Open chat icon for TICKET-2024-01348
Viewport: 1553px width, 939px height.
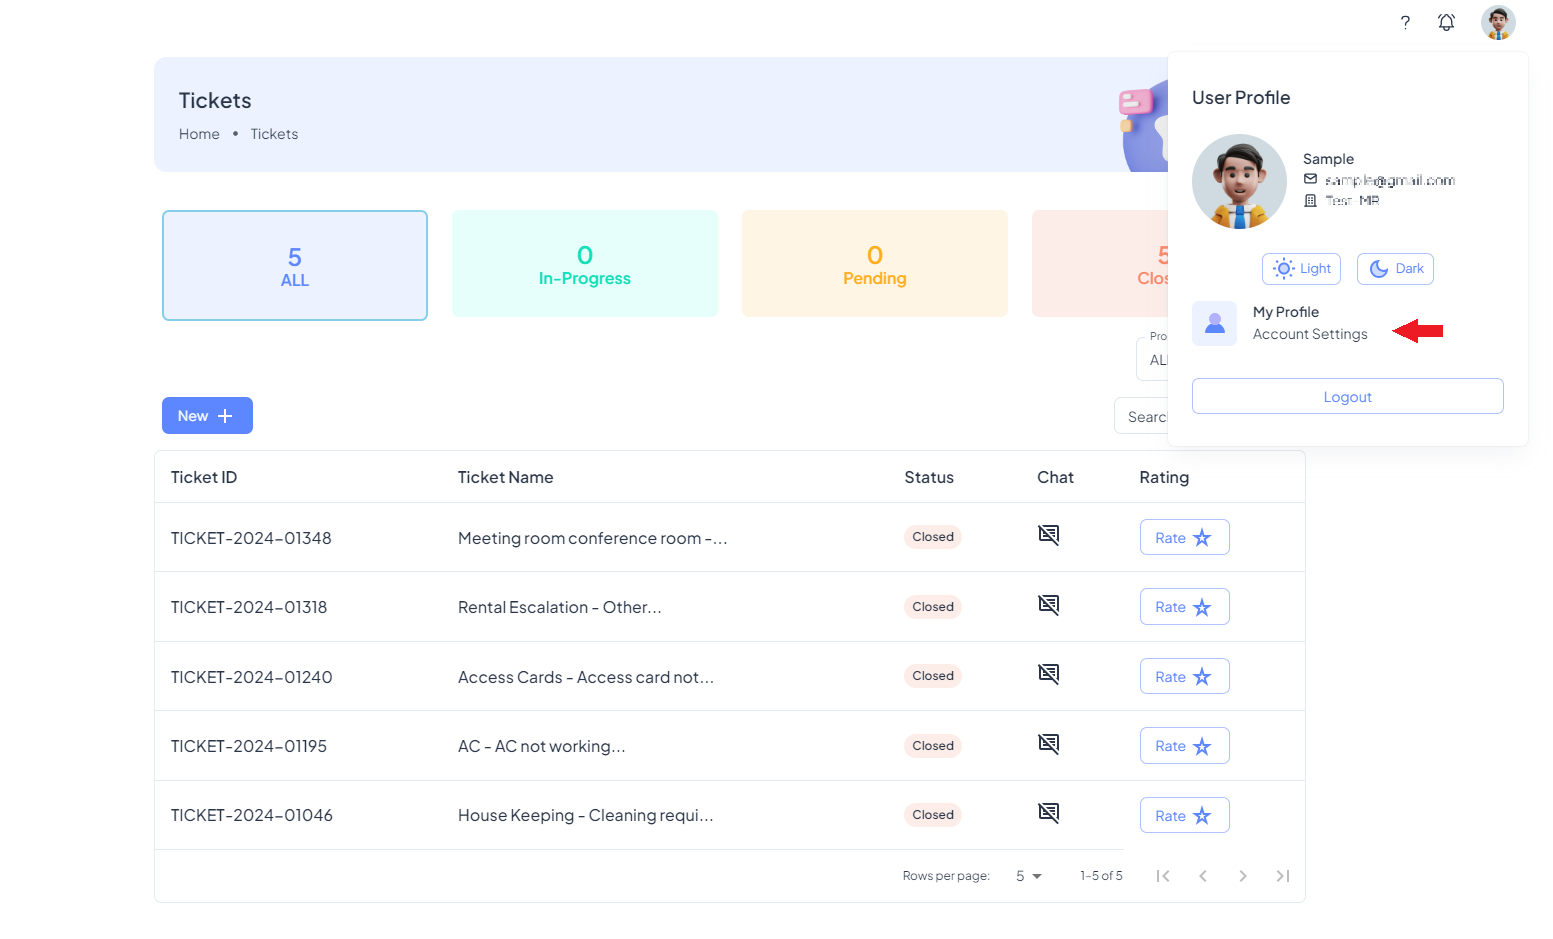[x=1048, y=535]
